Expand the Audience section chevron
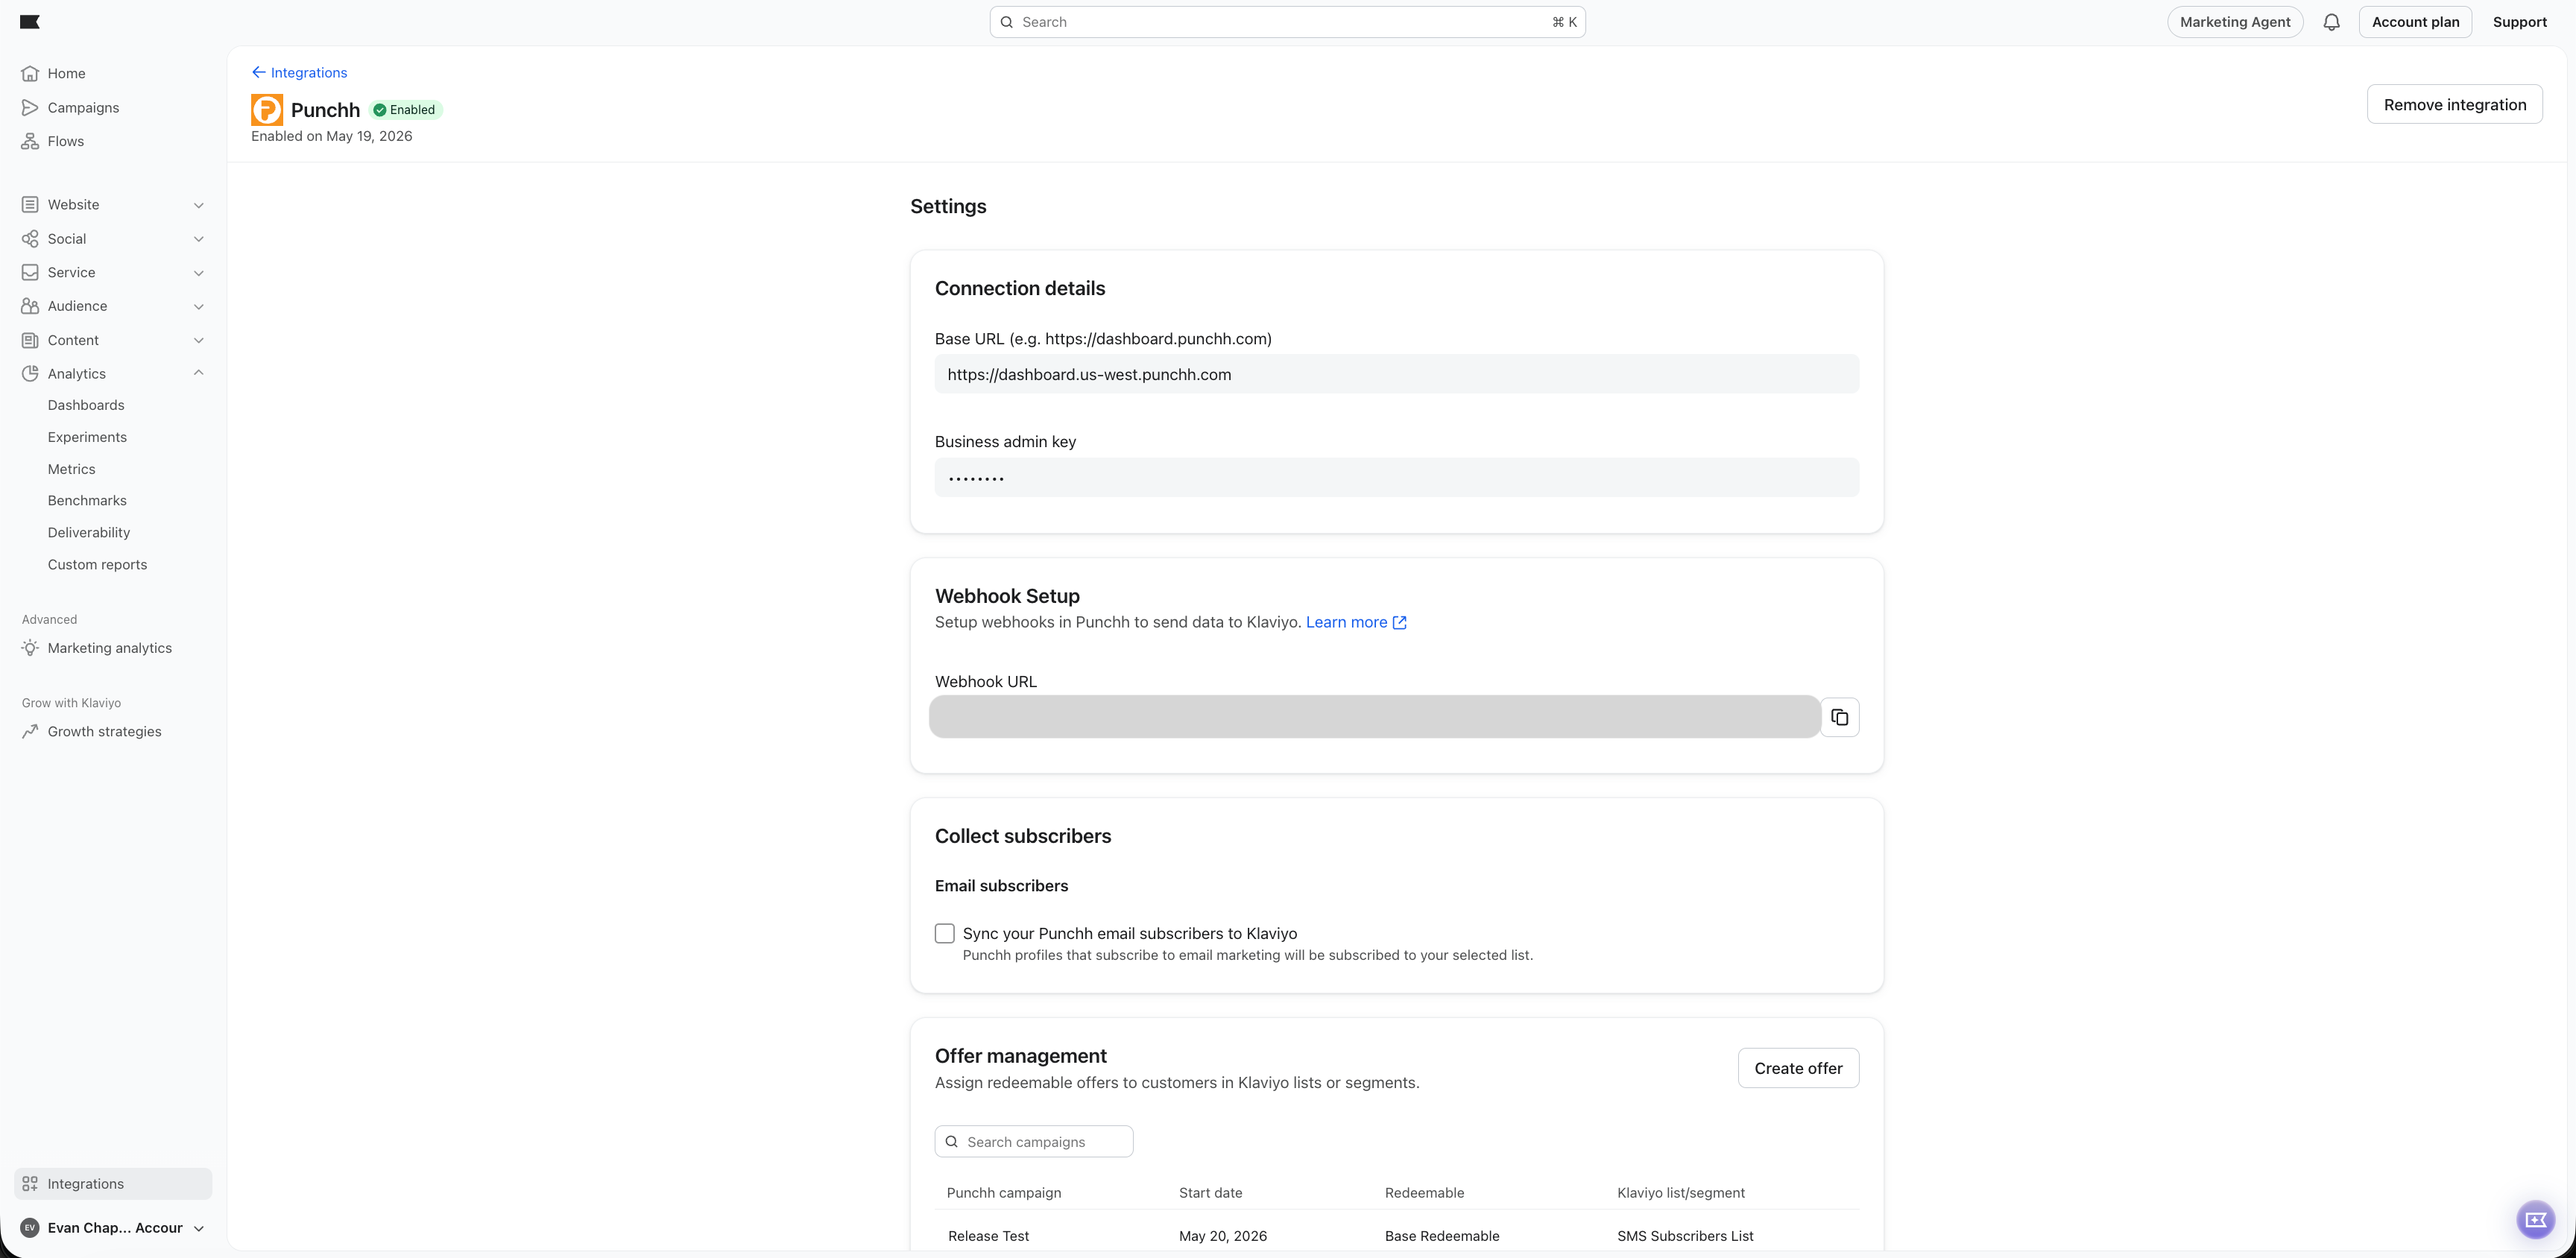This screenshot has width=2576, height=1258. coord(198,307)
